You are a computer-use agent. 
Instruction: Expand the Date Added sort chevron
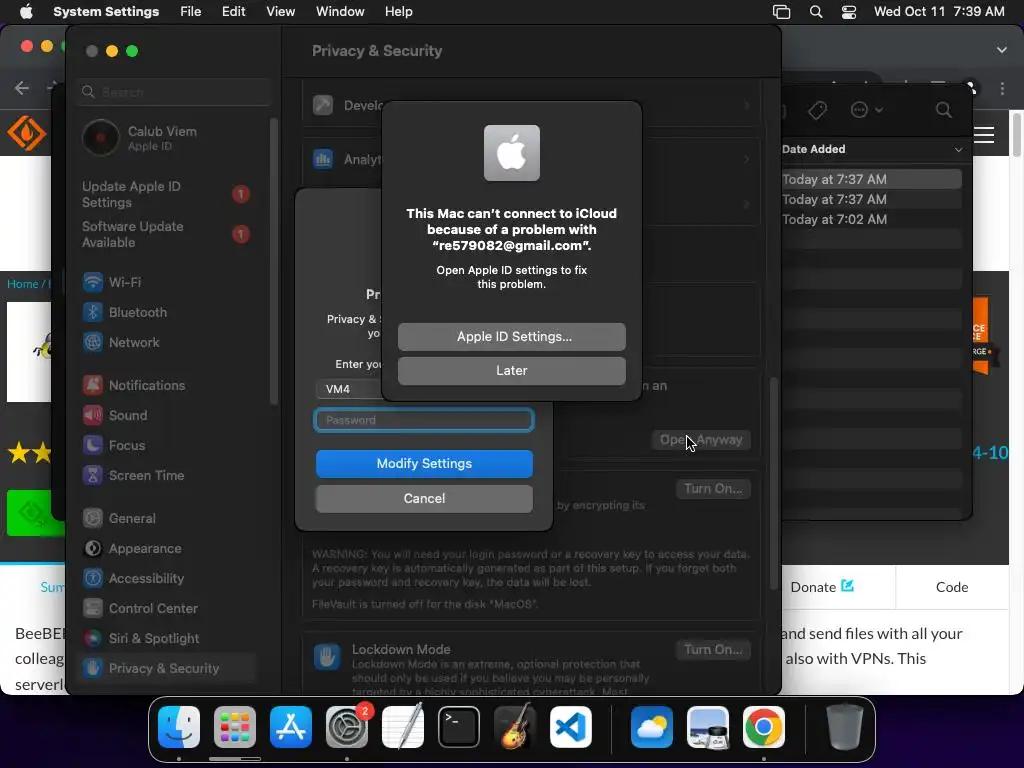click(958, 150)
